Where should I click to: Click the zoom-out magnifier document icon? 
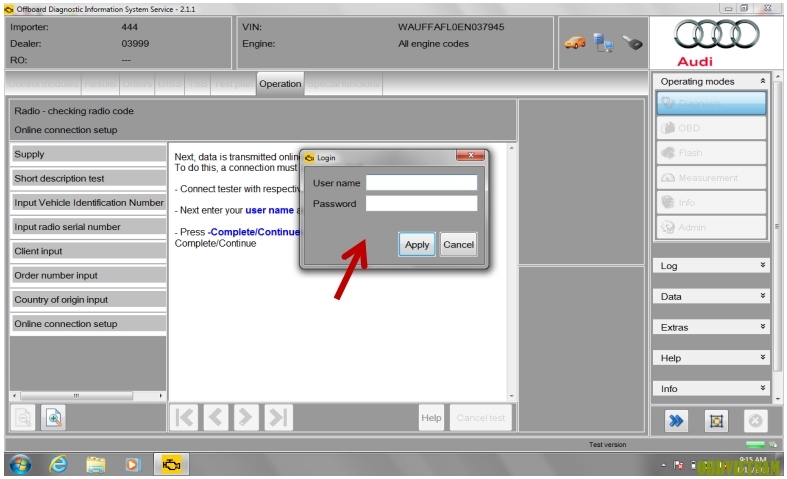[x=23, y=417]
